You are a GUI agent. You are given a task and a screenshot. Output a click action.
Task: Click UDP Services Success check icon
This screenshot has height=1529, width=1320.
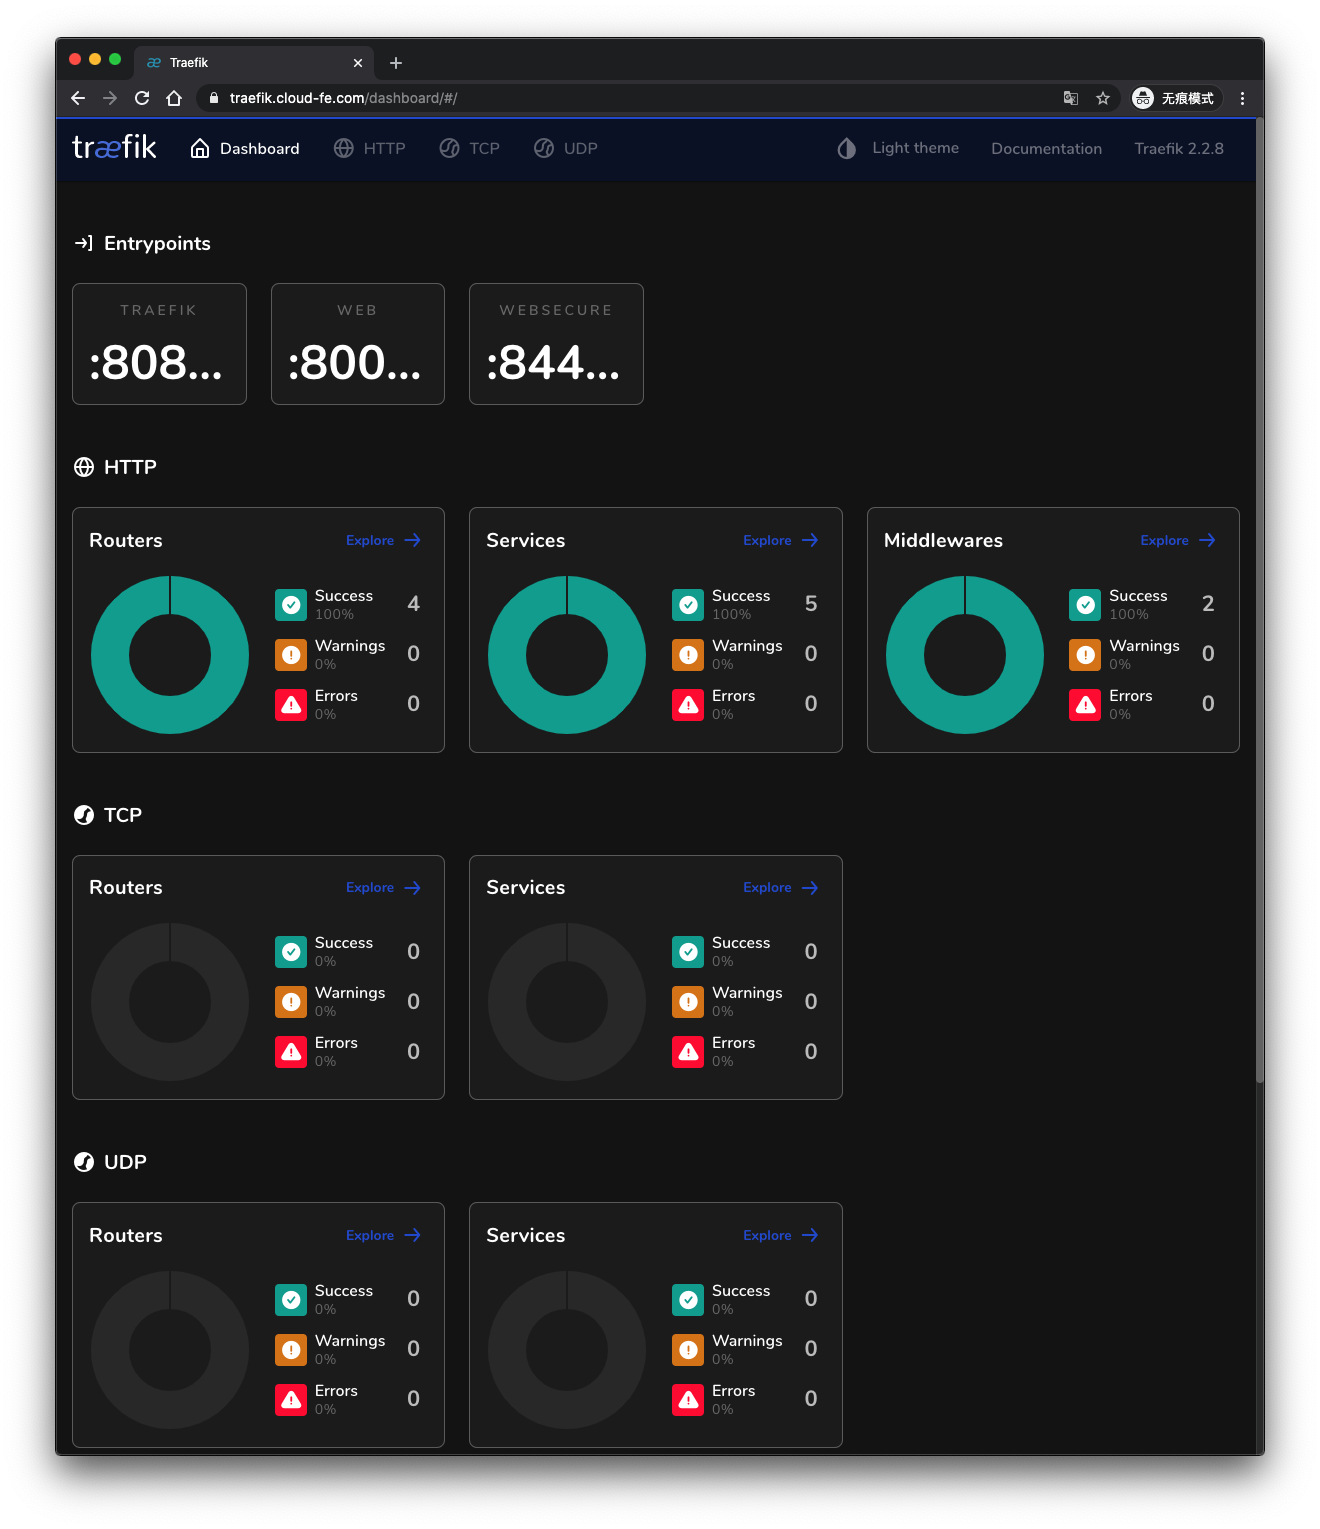688,1299
